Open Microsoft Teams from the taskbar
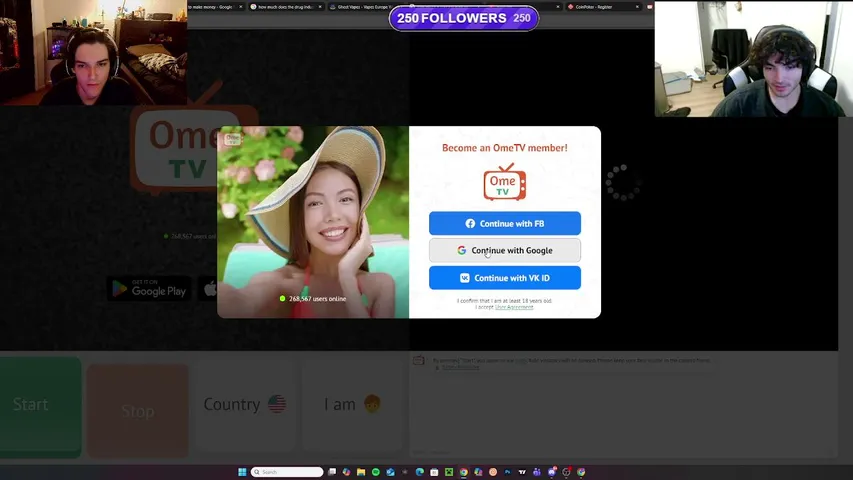 coord(537,472)
